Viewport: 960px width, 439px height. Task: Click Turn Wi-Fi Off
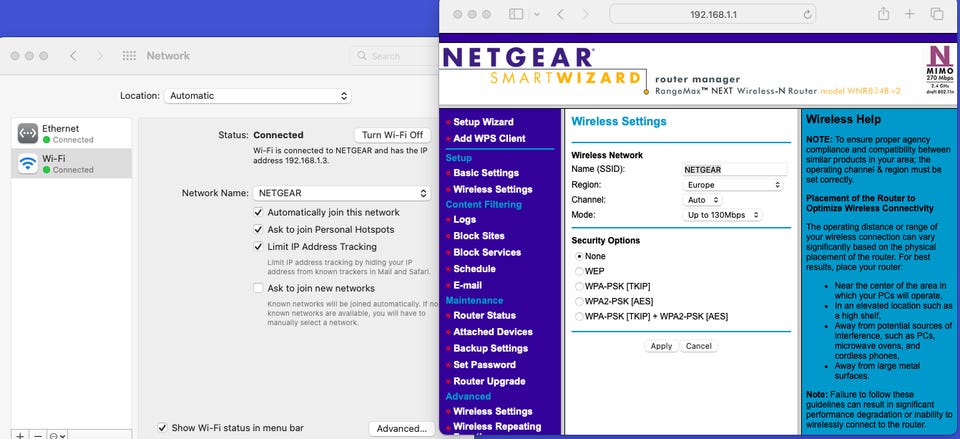pyautogui.click(x=392, y=135)
